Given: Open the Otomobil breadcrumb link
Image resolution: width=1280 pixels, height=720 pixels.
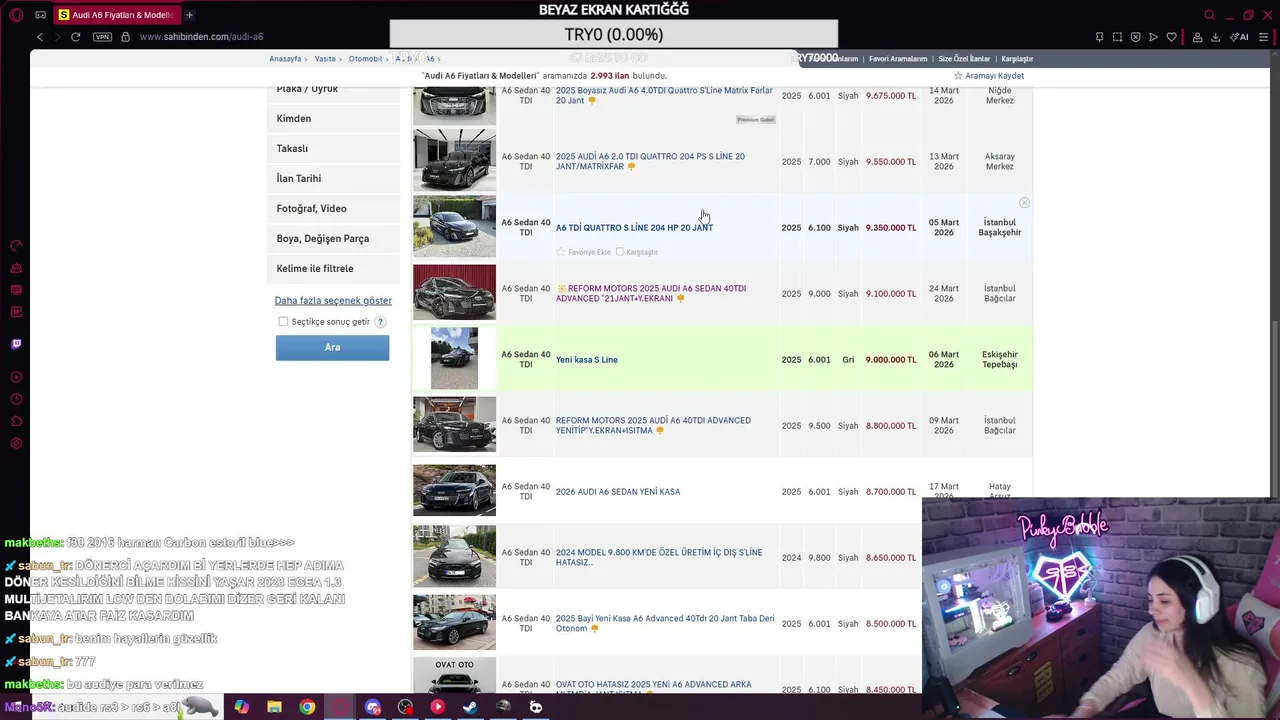Looking at the screenshot, I should [x=365, y=59].
